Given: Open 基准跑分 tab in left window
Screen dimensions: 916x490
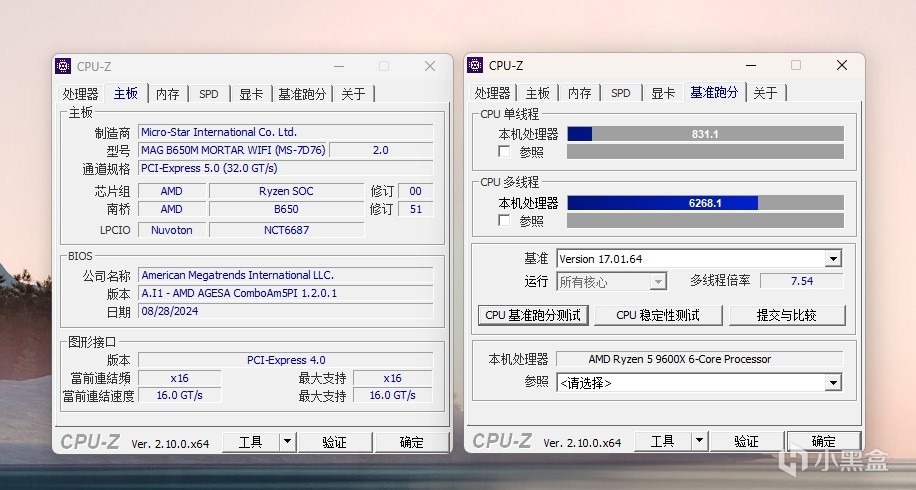Looking at the screenshot, I should (x=302, y=94).
